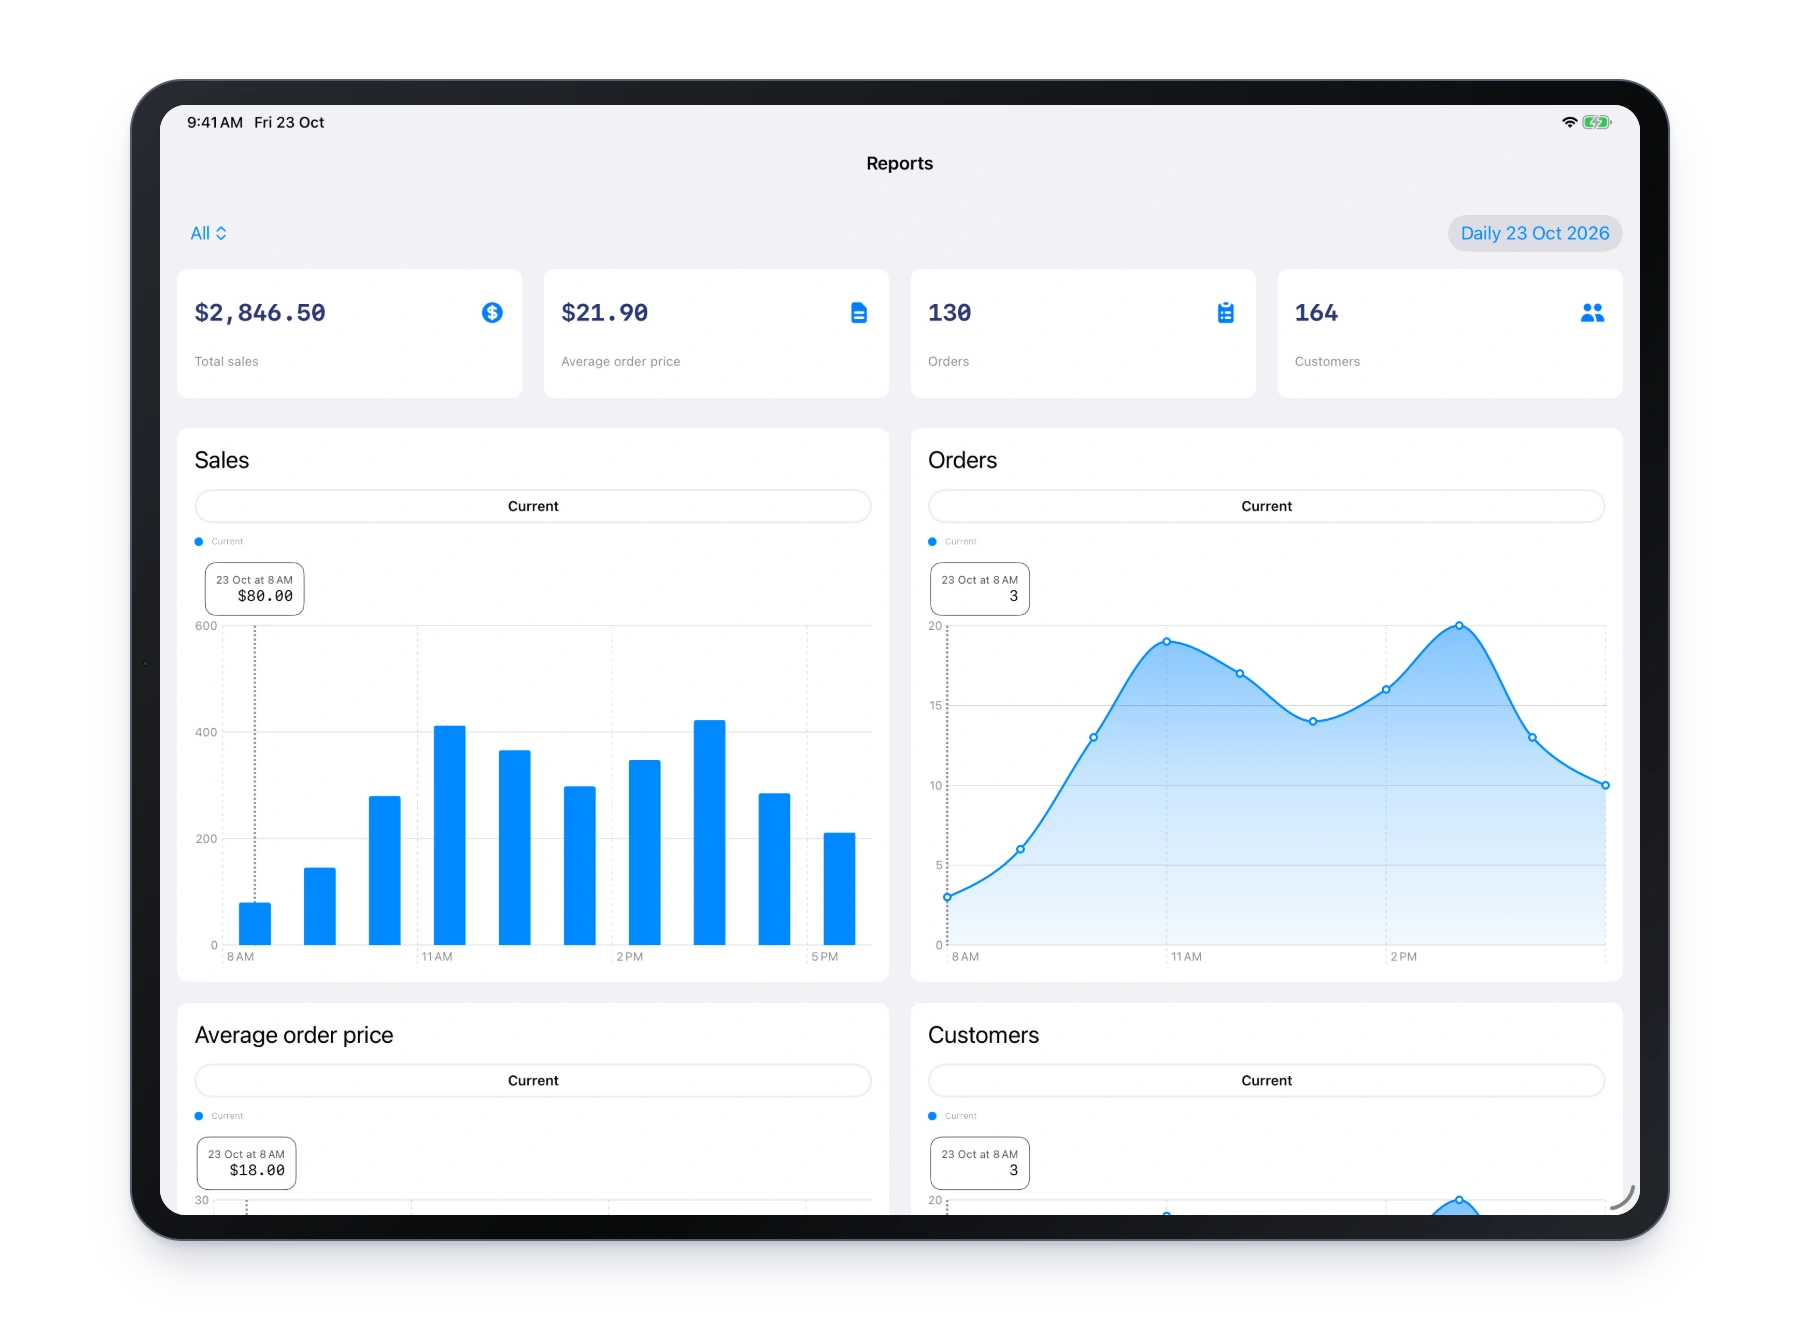The image size is (1800, 1320).
Task: Click the Customers chart heading
Action: click(x=983, y=1035)
